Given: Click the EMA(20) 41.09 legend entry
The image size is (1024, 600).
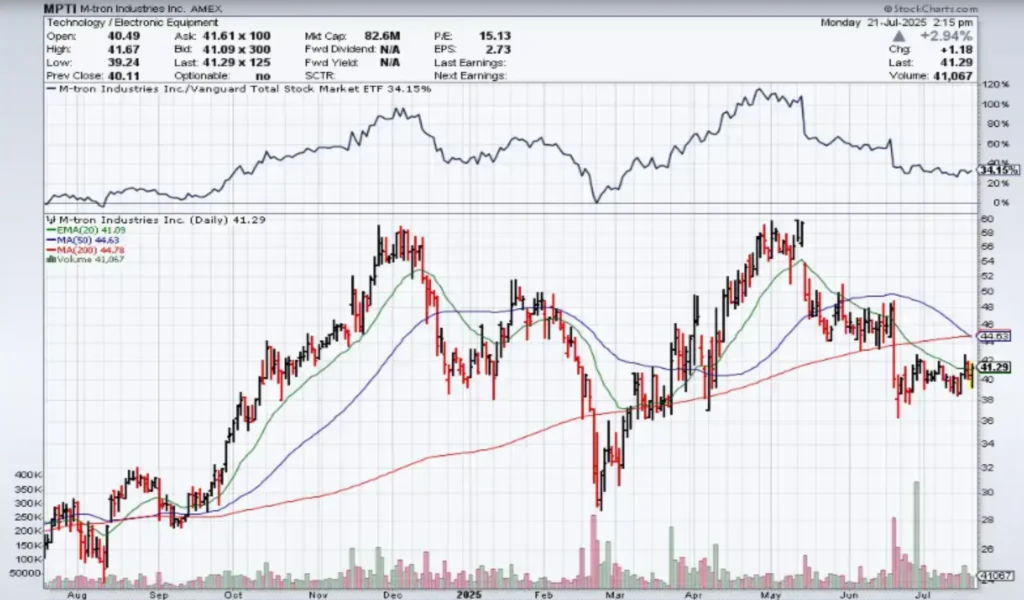Looking at the screenshot, I should 86,230.
